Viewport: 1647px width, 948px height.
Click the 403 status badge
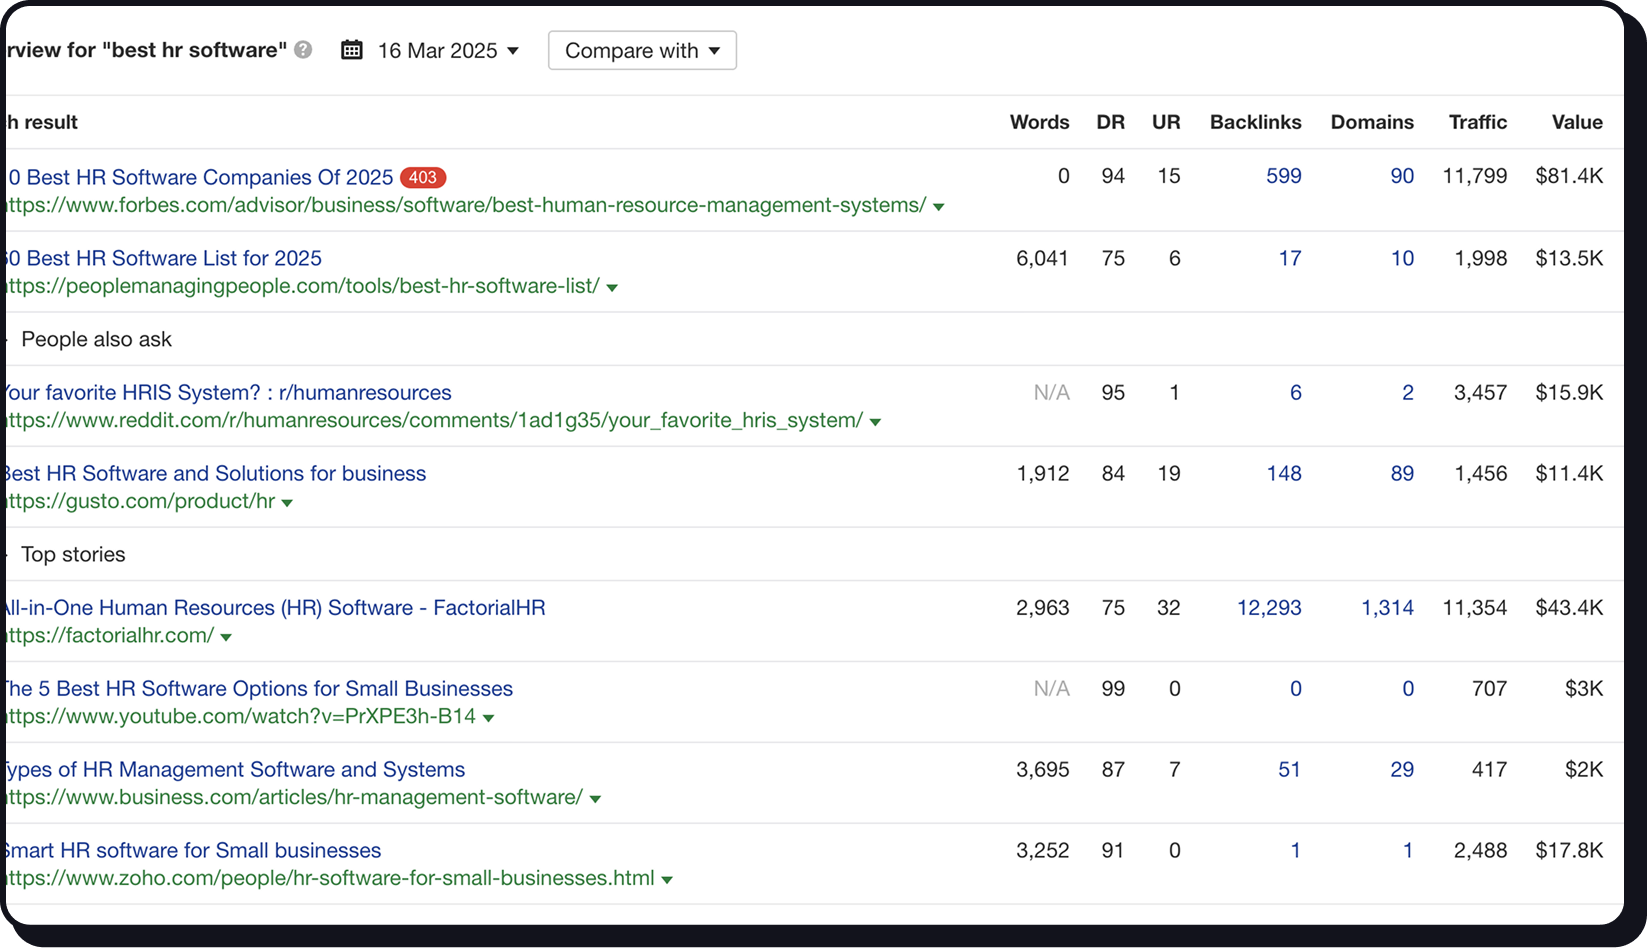[x=423, y=177]
